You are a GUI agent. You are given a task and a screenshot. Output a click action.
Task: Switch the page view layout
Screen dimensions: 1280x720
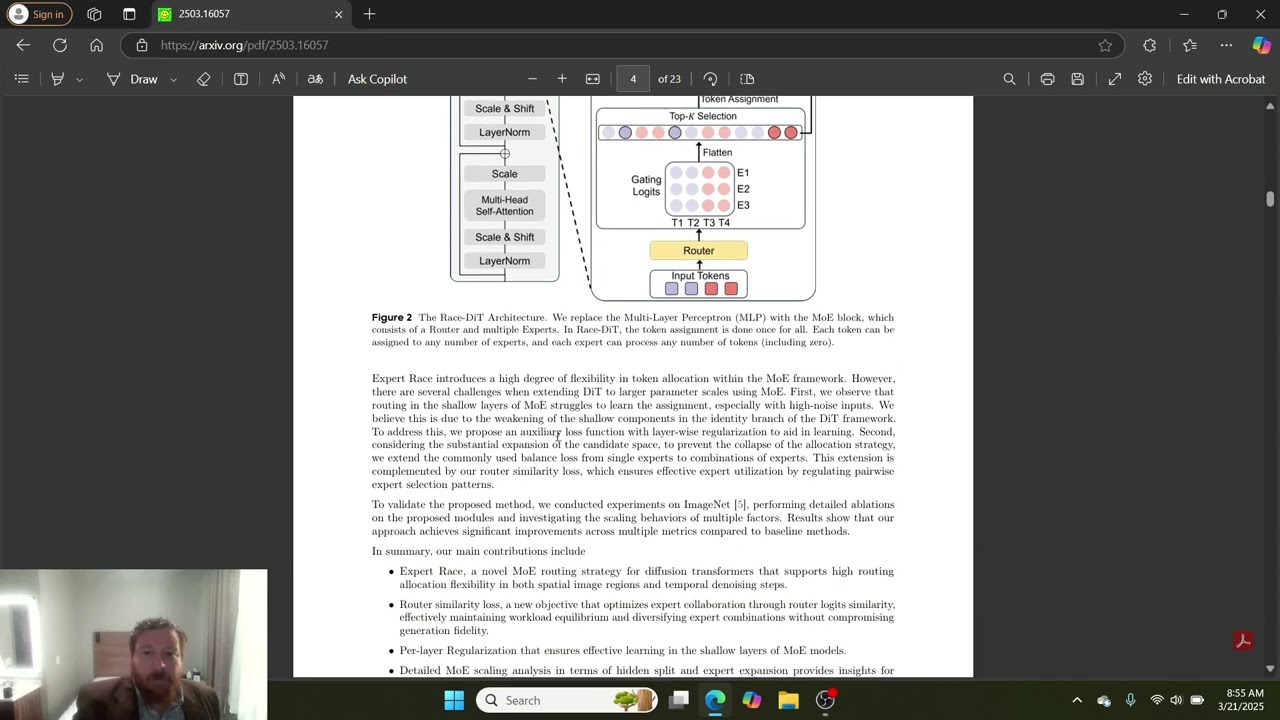click(747, 79)
